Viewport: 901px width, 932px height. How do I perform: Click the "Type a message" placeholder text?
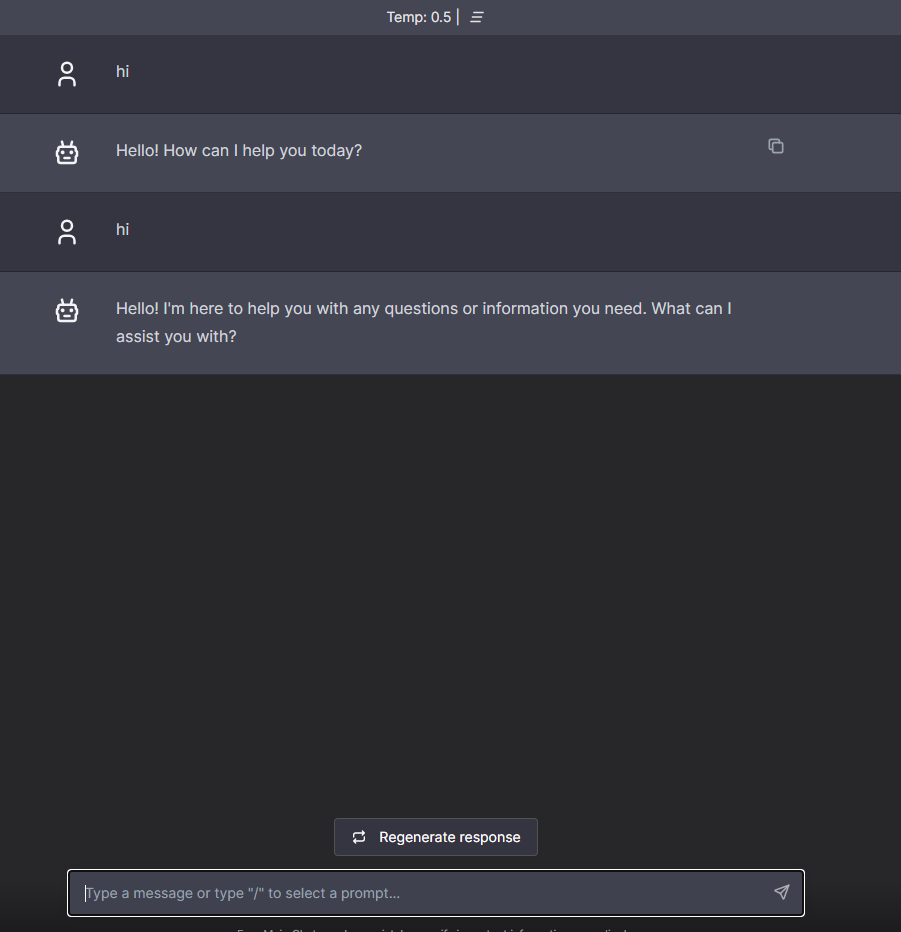click(243, 893)
